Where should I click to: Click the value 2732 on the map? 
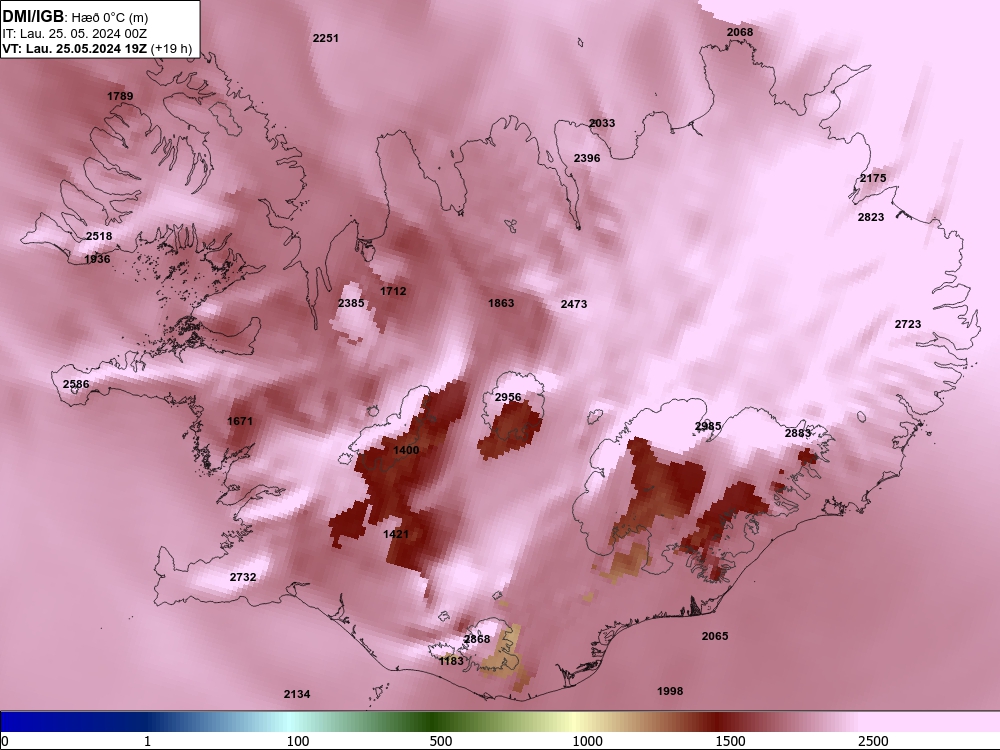tap(243, 577)
